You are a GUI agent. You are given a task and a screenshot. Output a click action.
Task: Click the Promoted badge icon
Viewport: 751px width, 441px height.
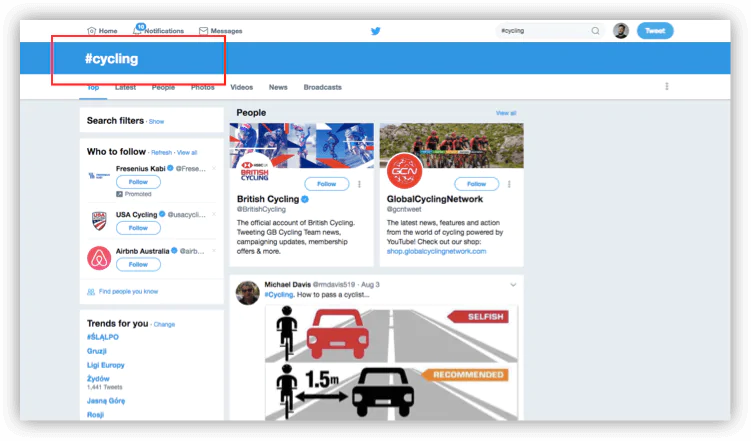[x=119, y=194]
